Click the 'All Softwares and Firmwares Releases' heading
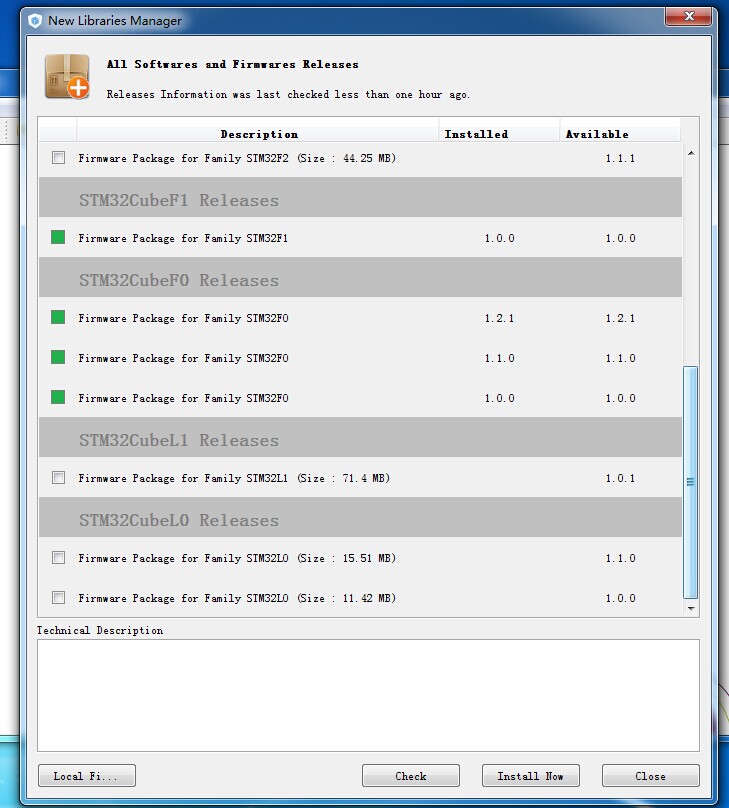The image size is (729, 808). [232, 64]
